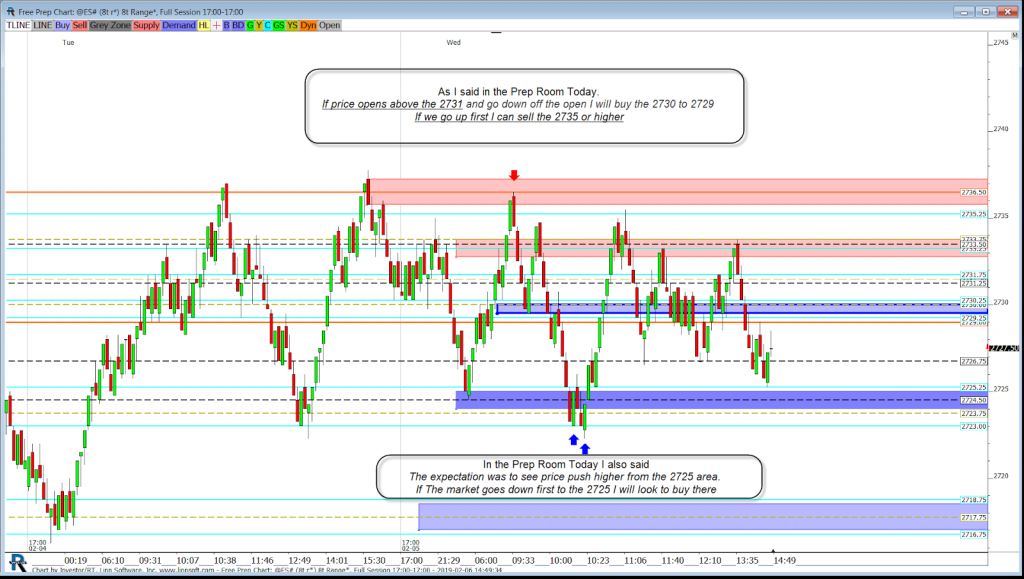Image resolution: width=1024 pixels, height=579 pixels.
Task: Click the blue demand zone at 2724.50
Action: point(722,400)
